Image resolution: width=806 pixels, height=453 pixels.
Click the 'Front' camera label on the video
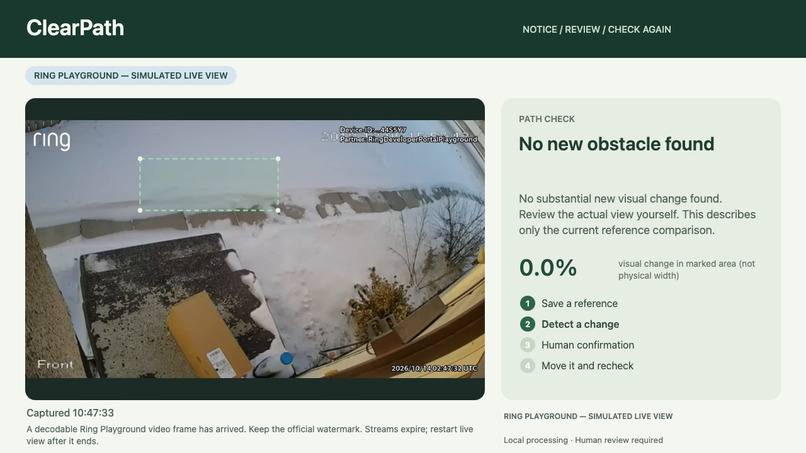55,365
